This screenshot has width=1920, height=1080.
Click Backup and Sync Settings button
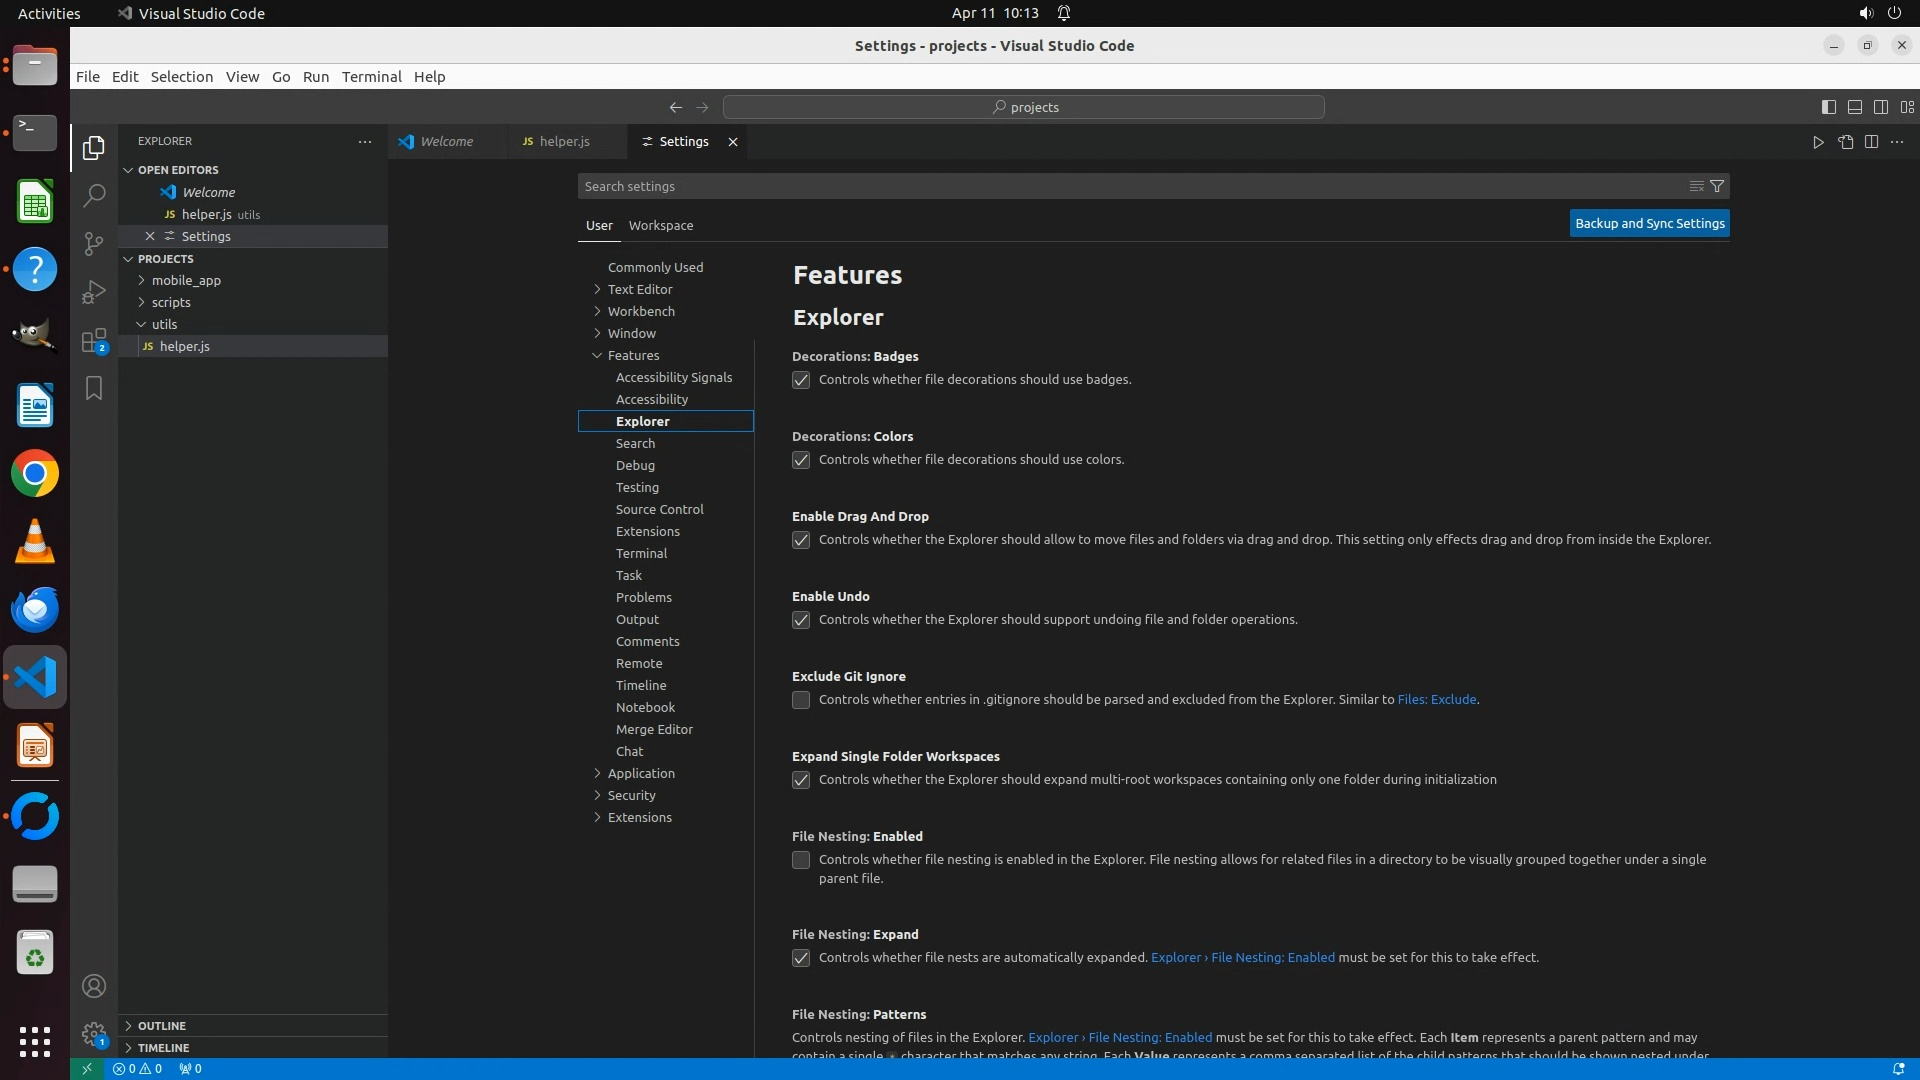(1649, 223)
